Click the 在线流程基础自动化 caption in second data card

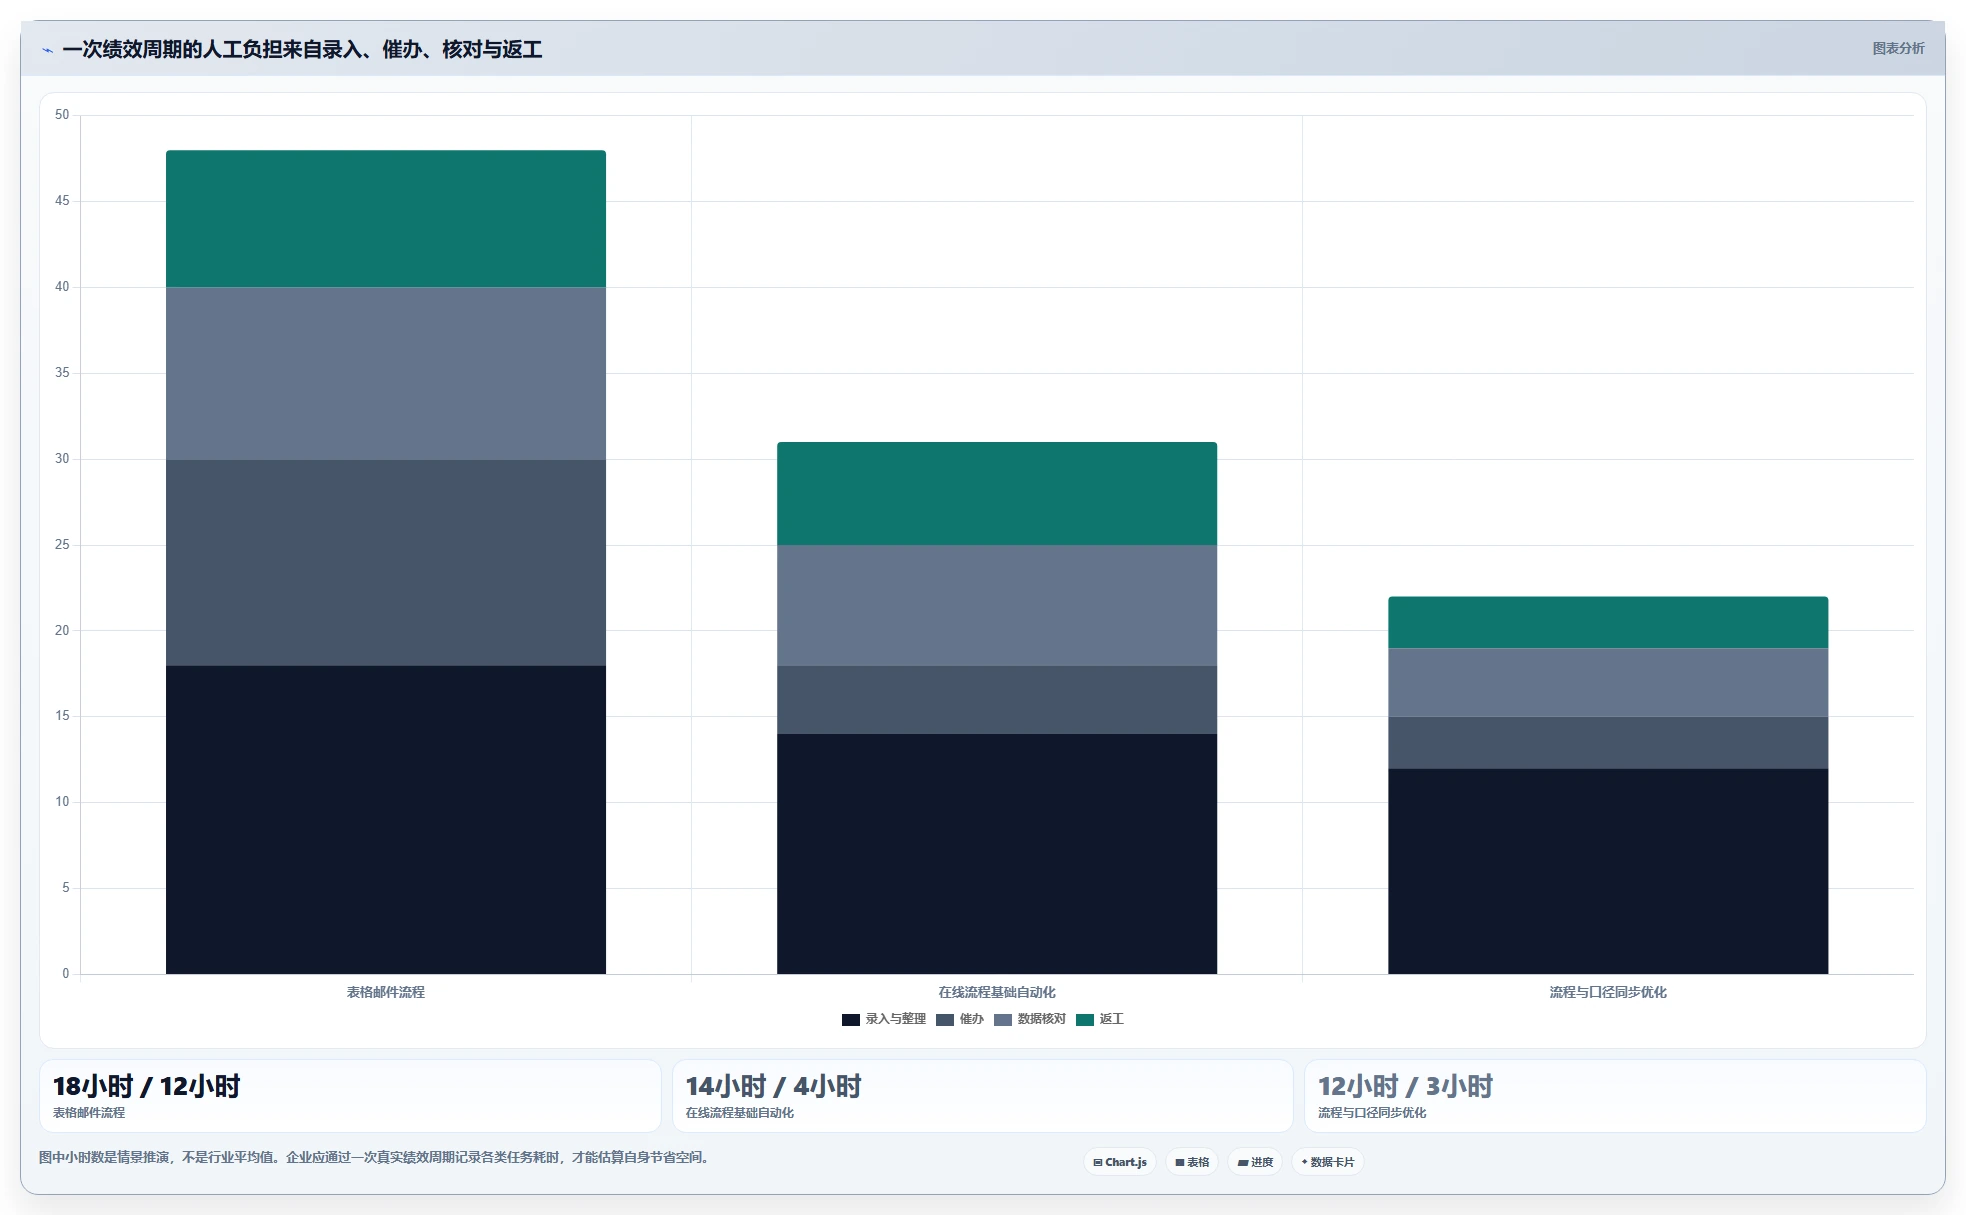(740, 1112)
